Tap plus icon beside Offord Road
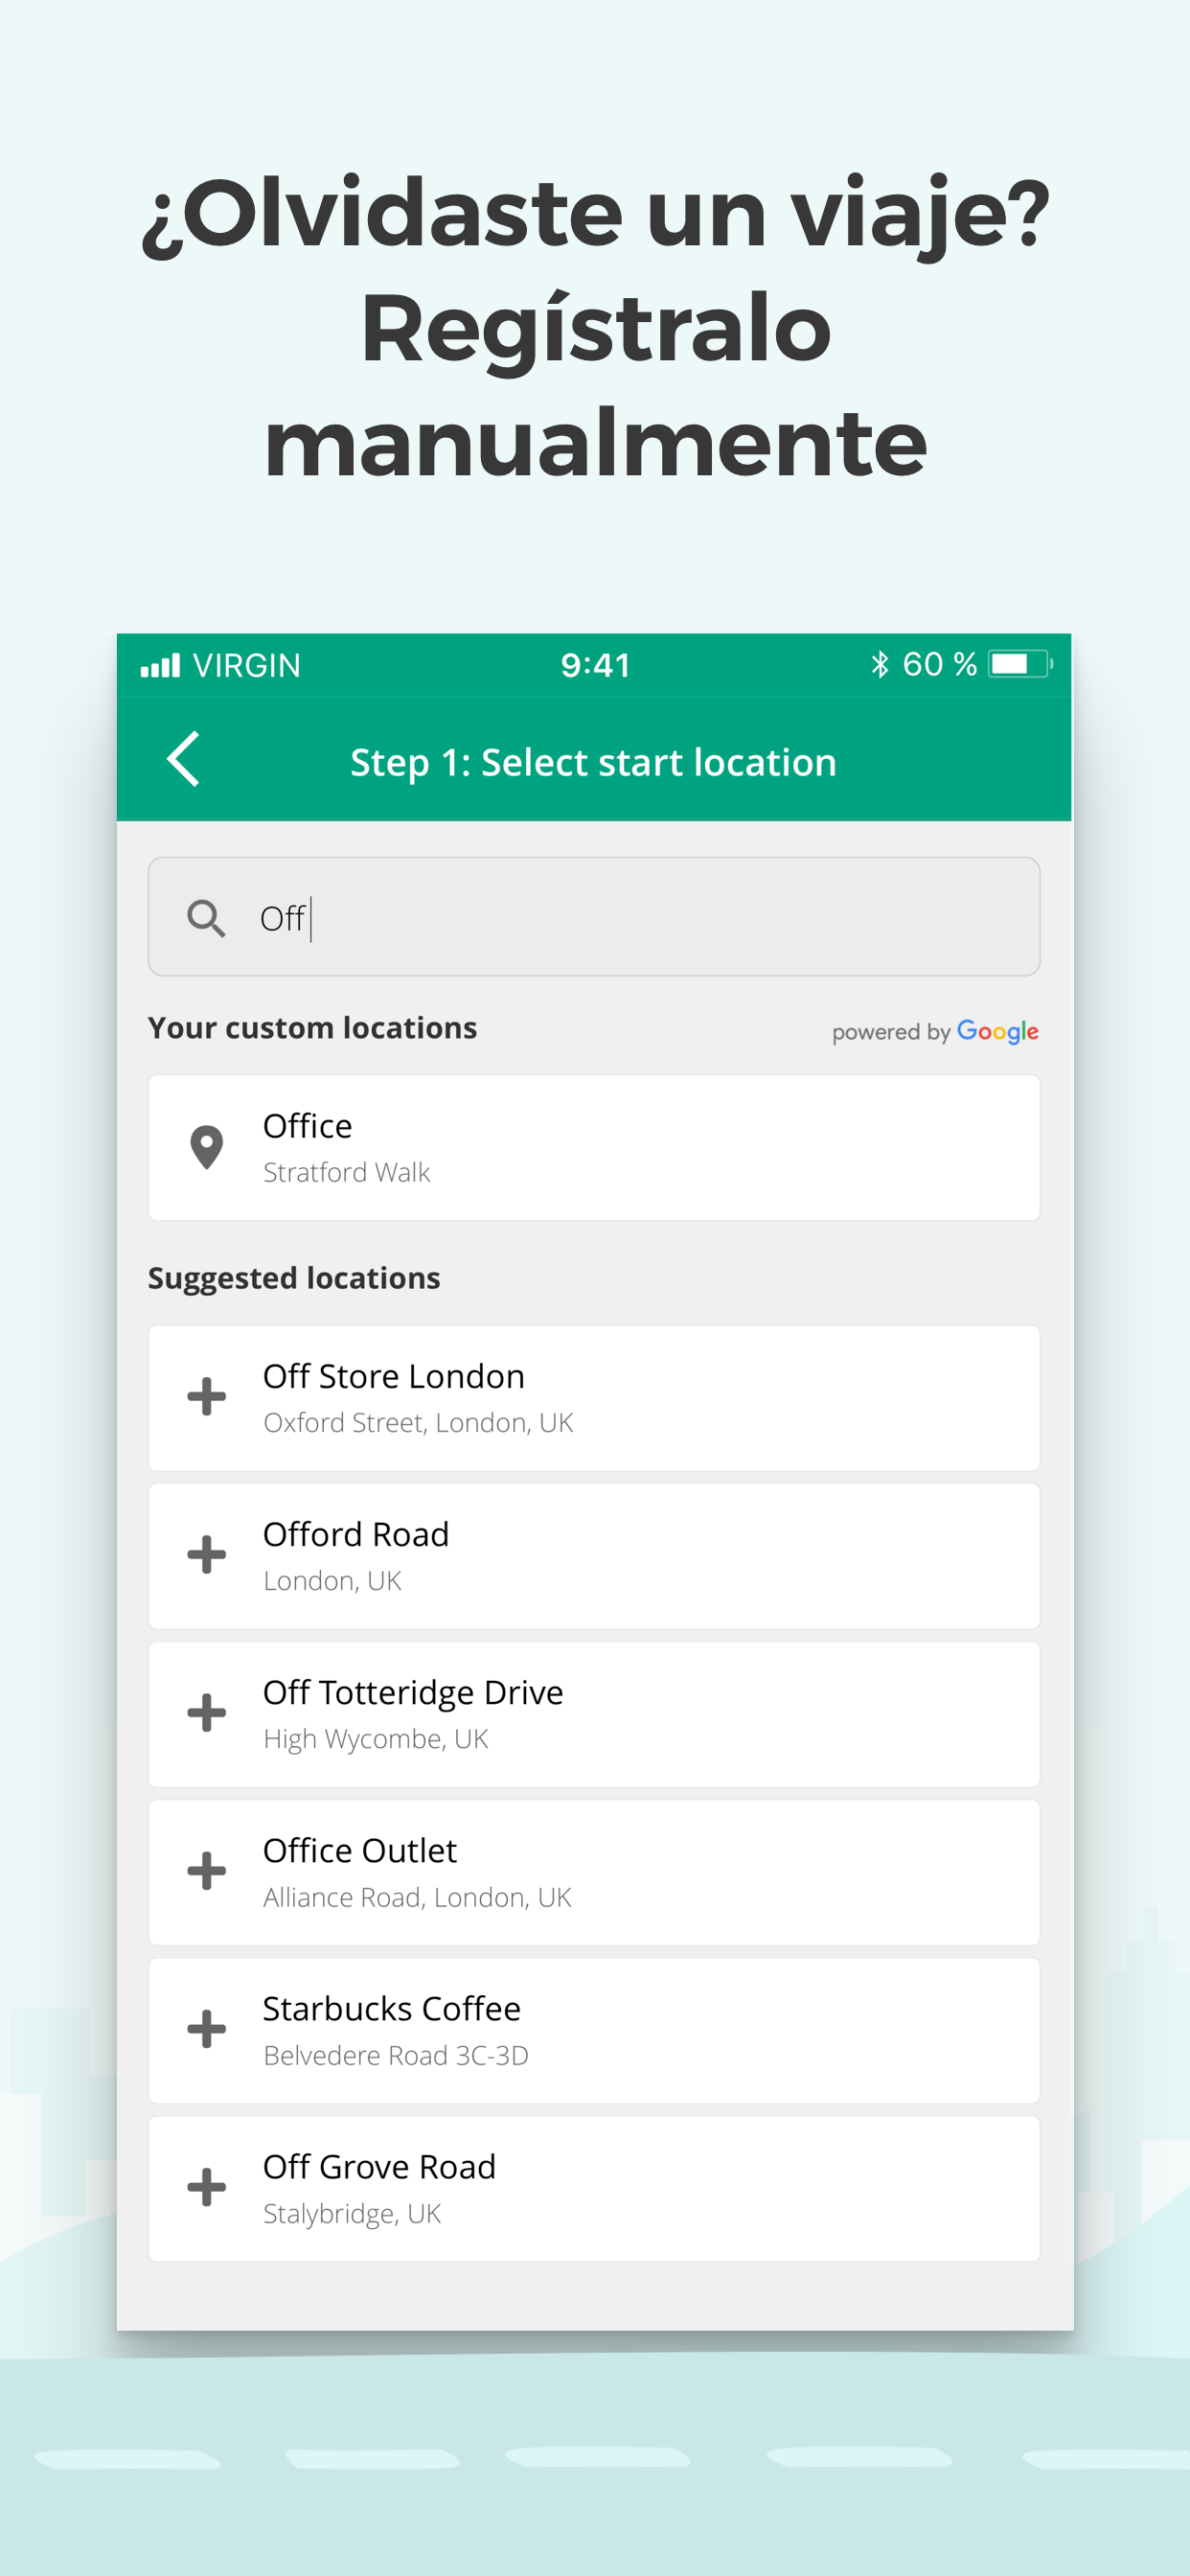 pos(206,1555)
